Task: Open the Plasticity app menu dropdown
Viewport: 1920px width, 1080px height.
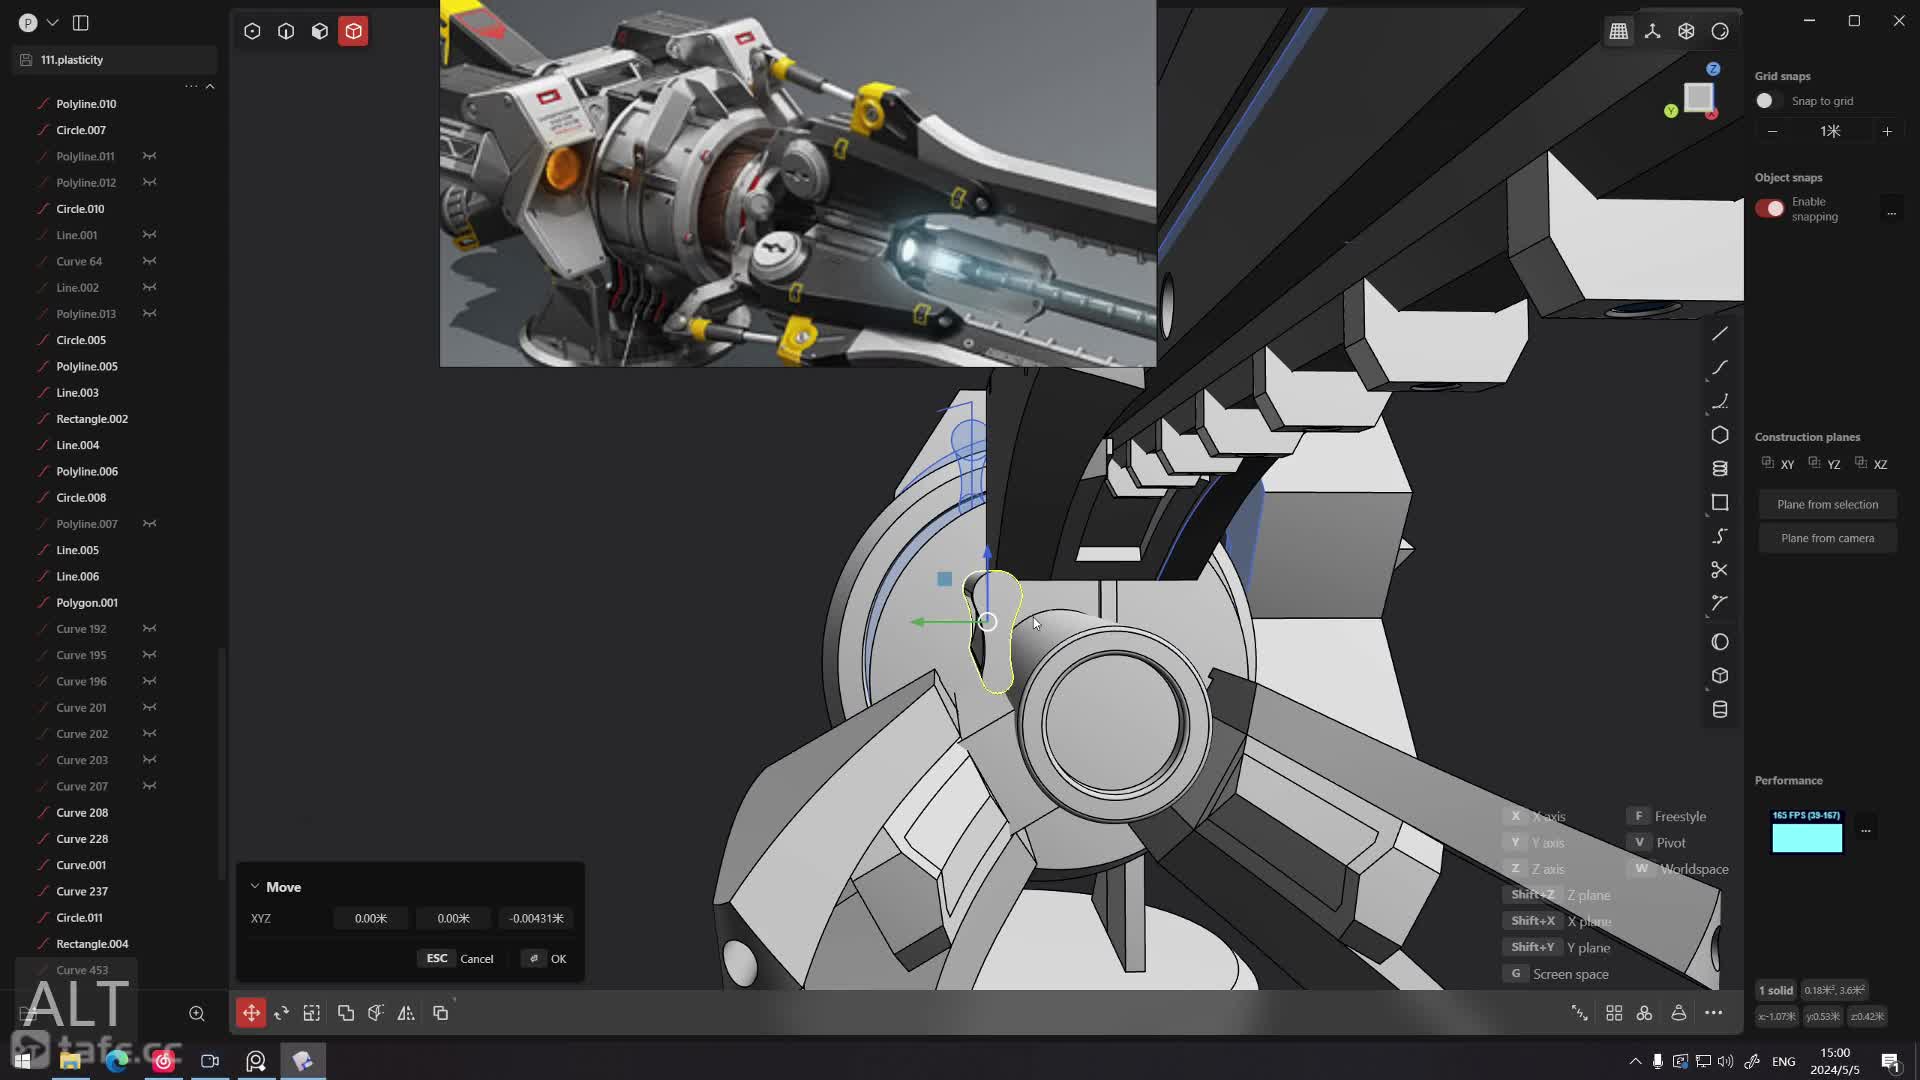Action: 52,22
